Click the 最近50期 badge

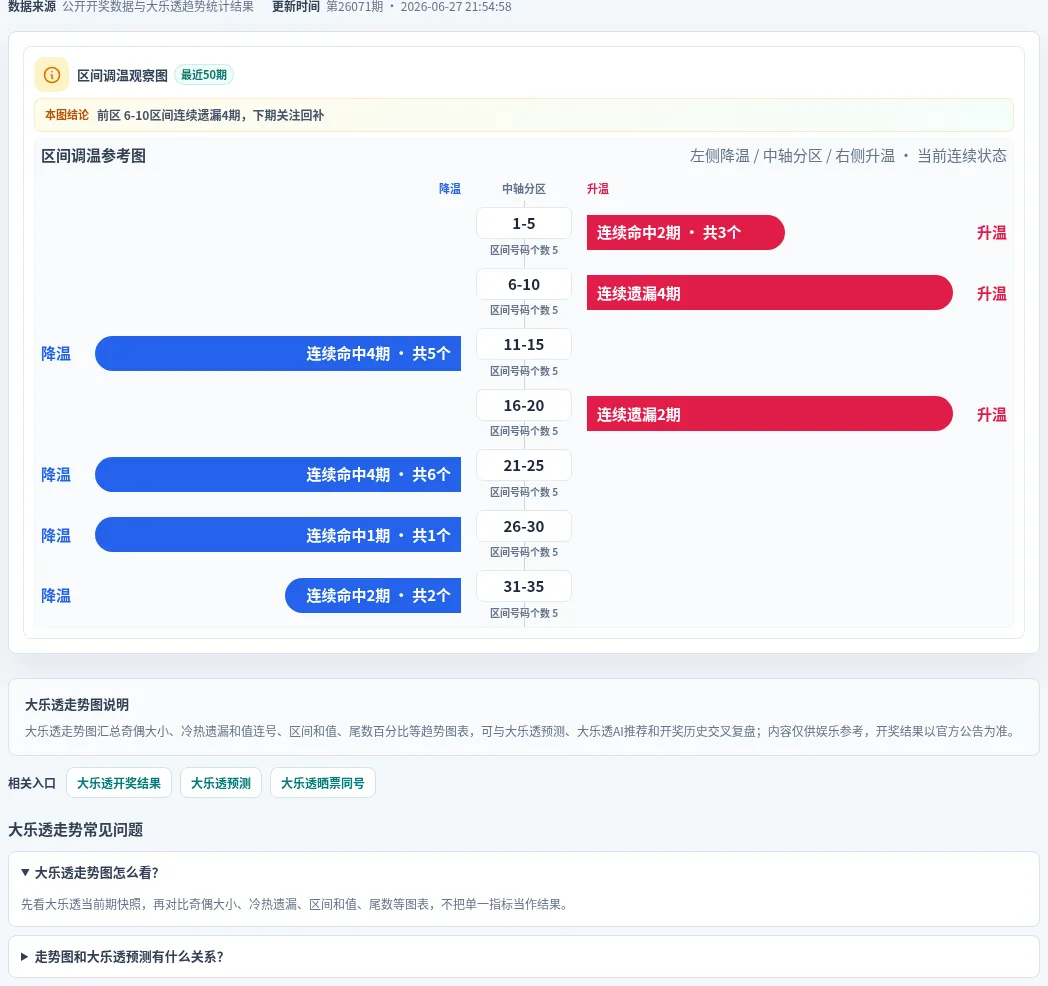point(204,75)
